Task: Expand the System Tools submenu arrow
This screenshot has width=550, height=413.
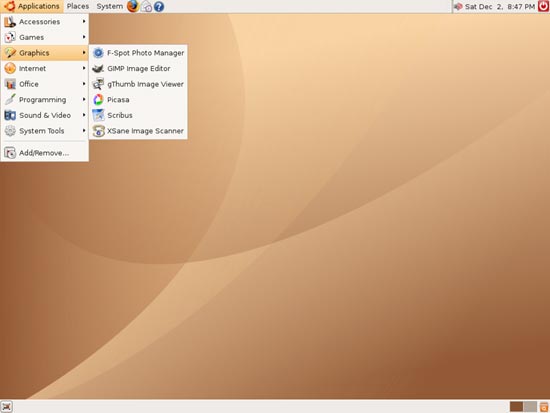Action: [x=84, y=131]
